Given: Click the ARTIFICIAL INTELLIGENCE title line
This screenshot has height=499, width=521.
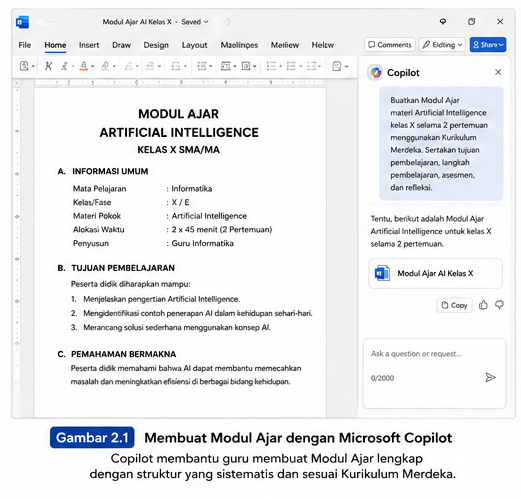Looking at the screenshot, I should pos(179,133).
